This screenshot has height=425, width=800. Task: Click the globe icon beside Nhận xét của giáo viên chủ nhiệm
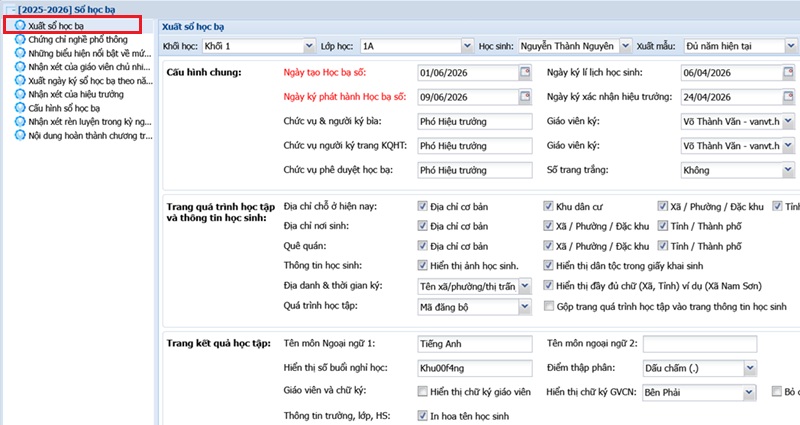(20, 66)
